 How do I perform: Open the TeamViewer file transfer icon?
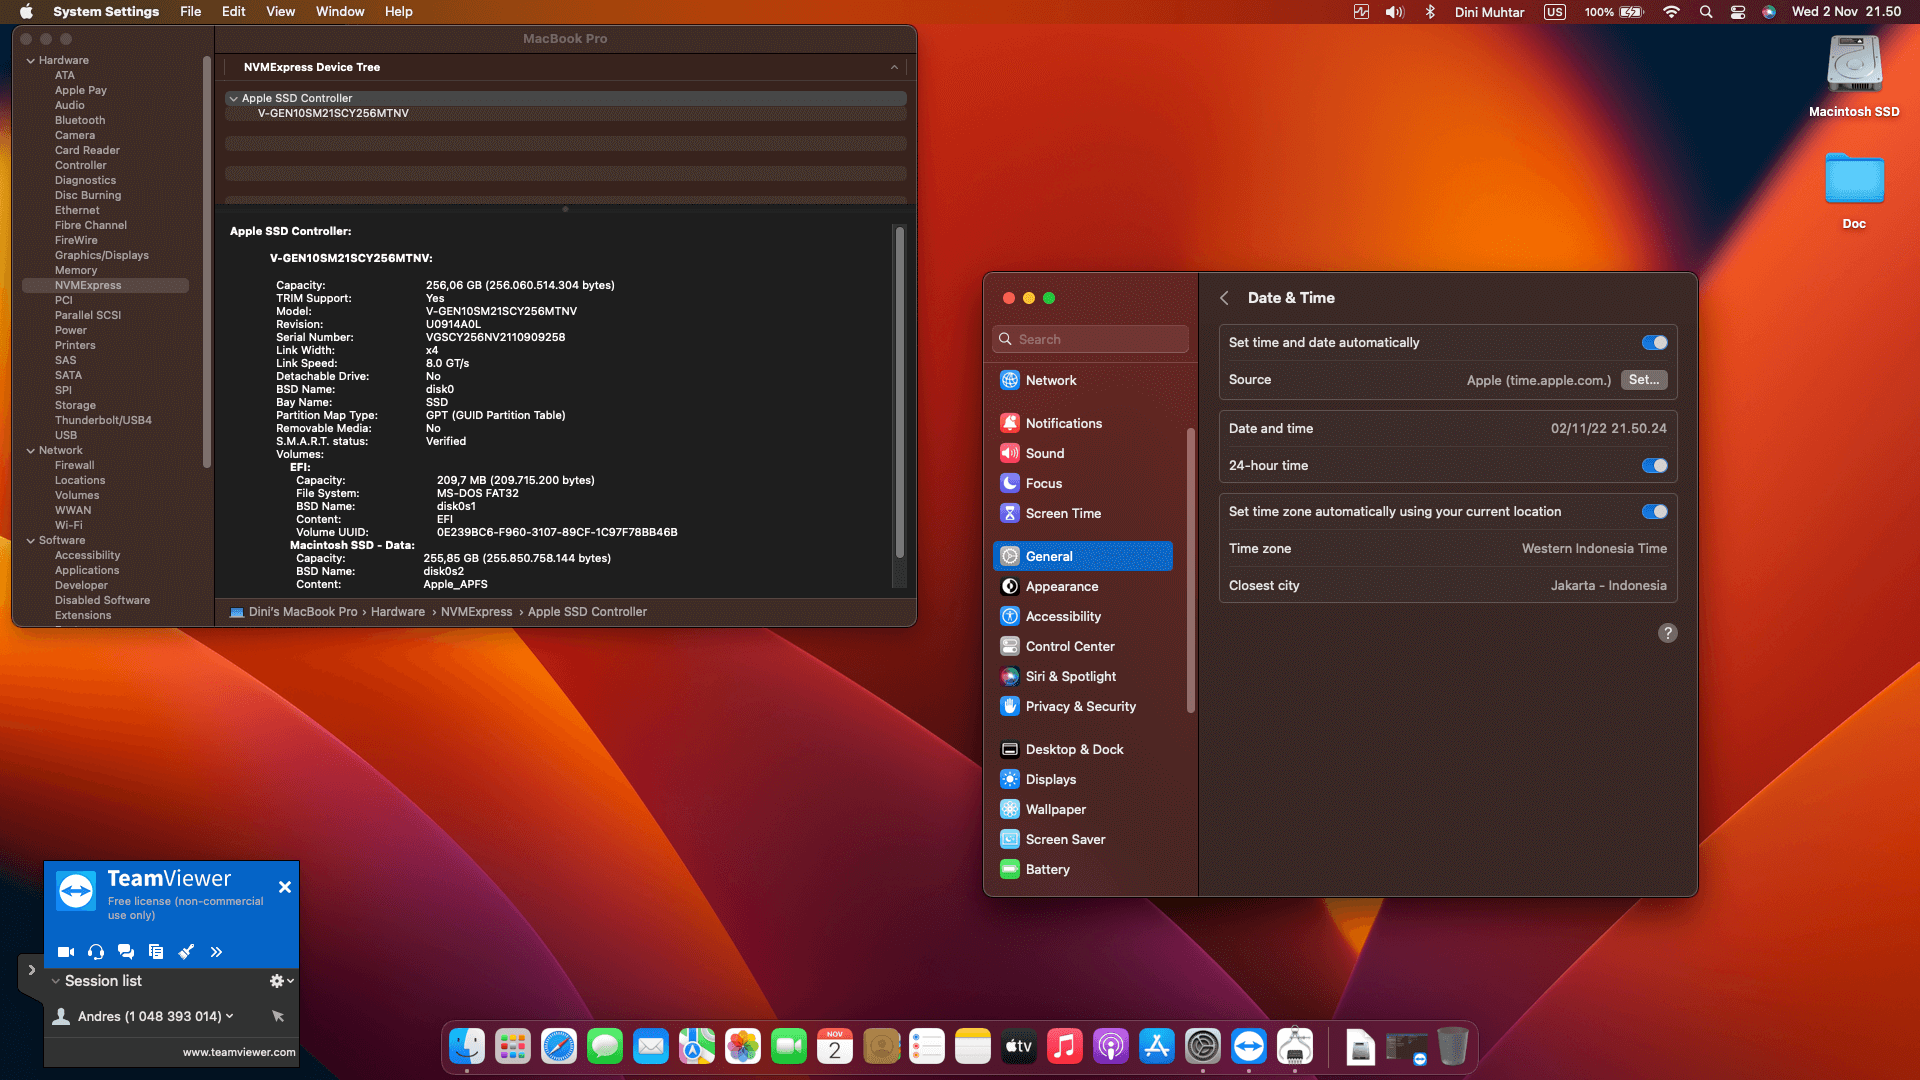(156, 952)
